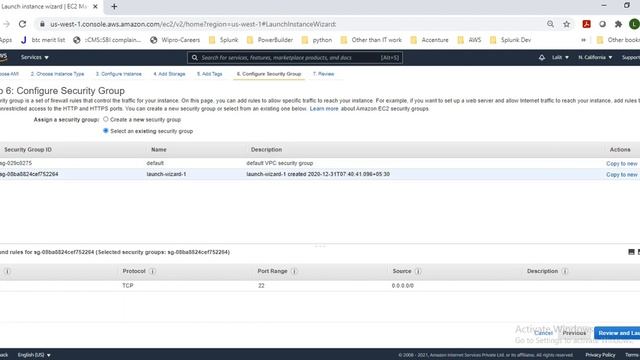Click the round extension icon beside the PDF icon
The image size is (640, 360).
click(x=602, y=24)
